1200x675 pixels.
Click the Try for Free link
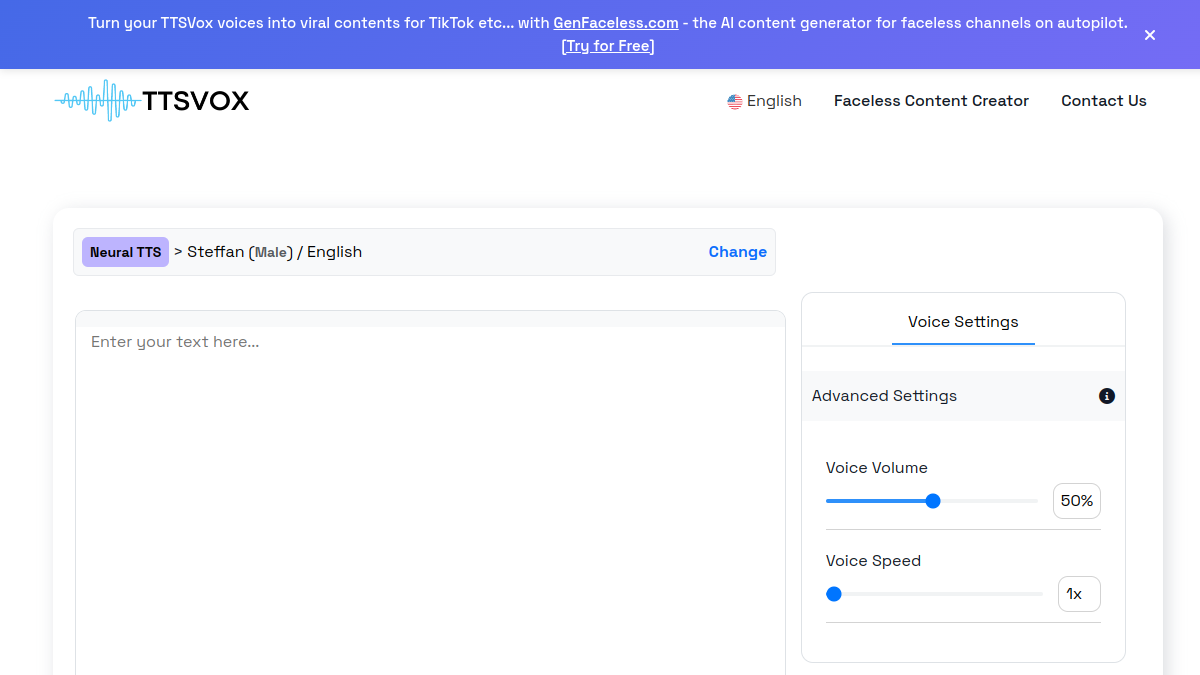click(608, 46)
